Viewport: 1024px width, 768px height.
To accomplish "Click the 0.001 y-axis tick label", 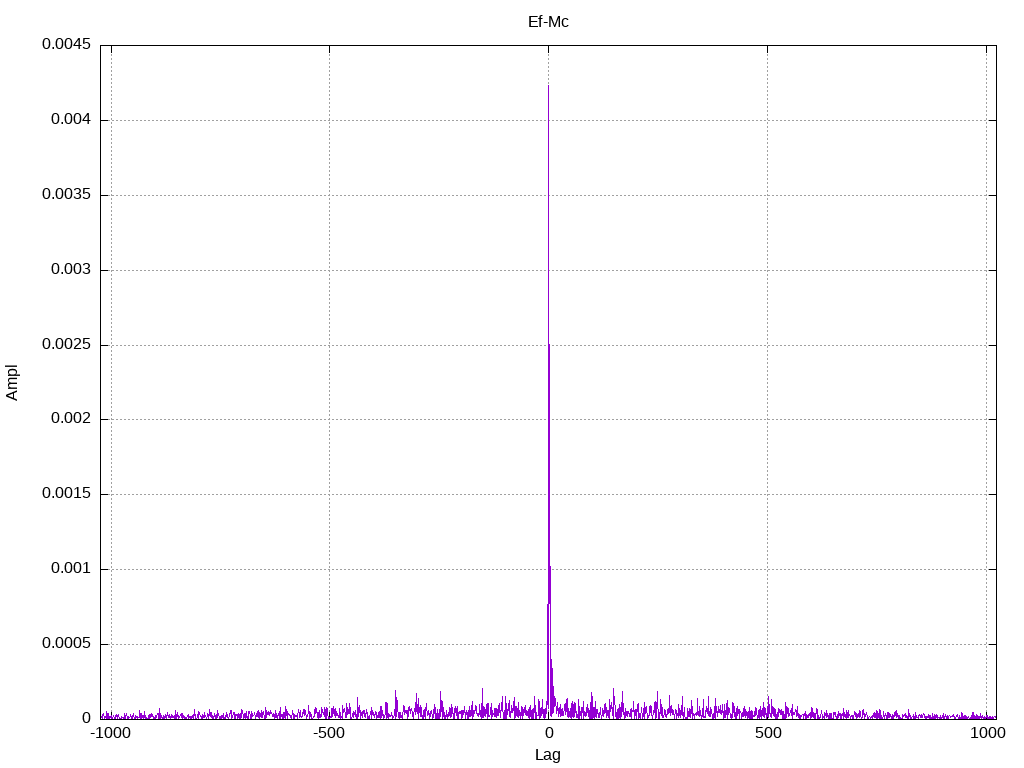I will 71,568.
